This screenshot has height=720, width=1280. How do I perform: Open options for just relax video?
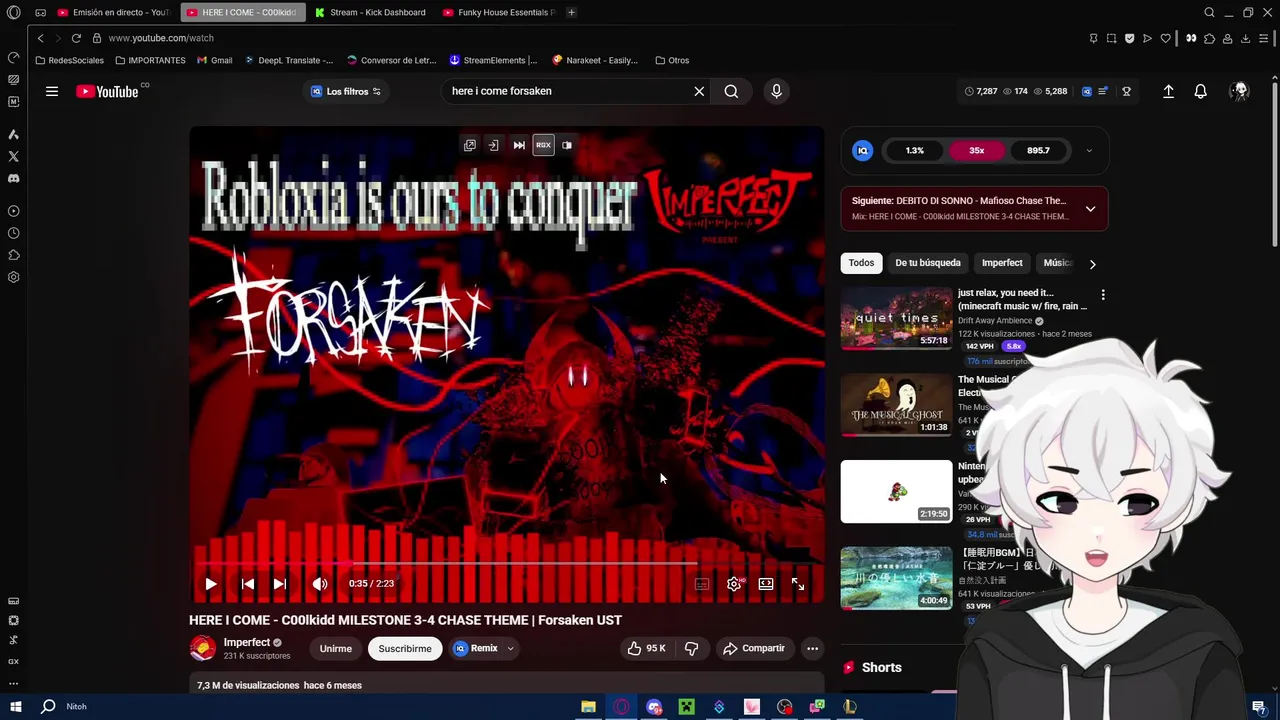coord(1103,295)
